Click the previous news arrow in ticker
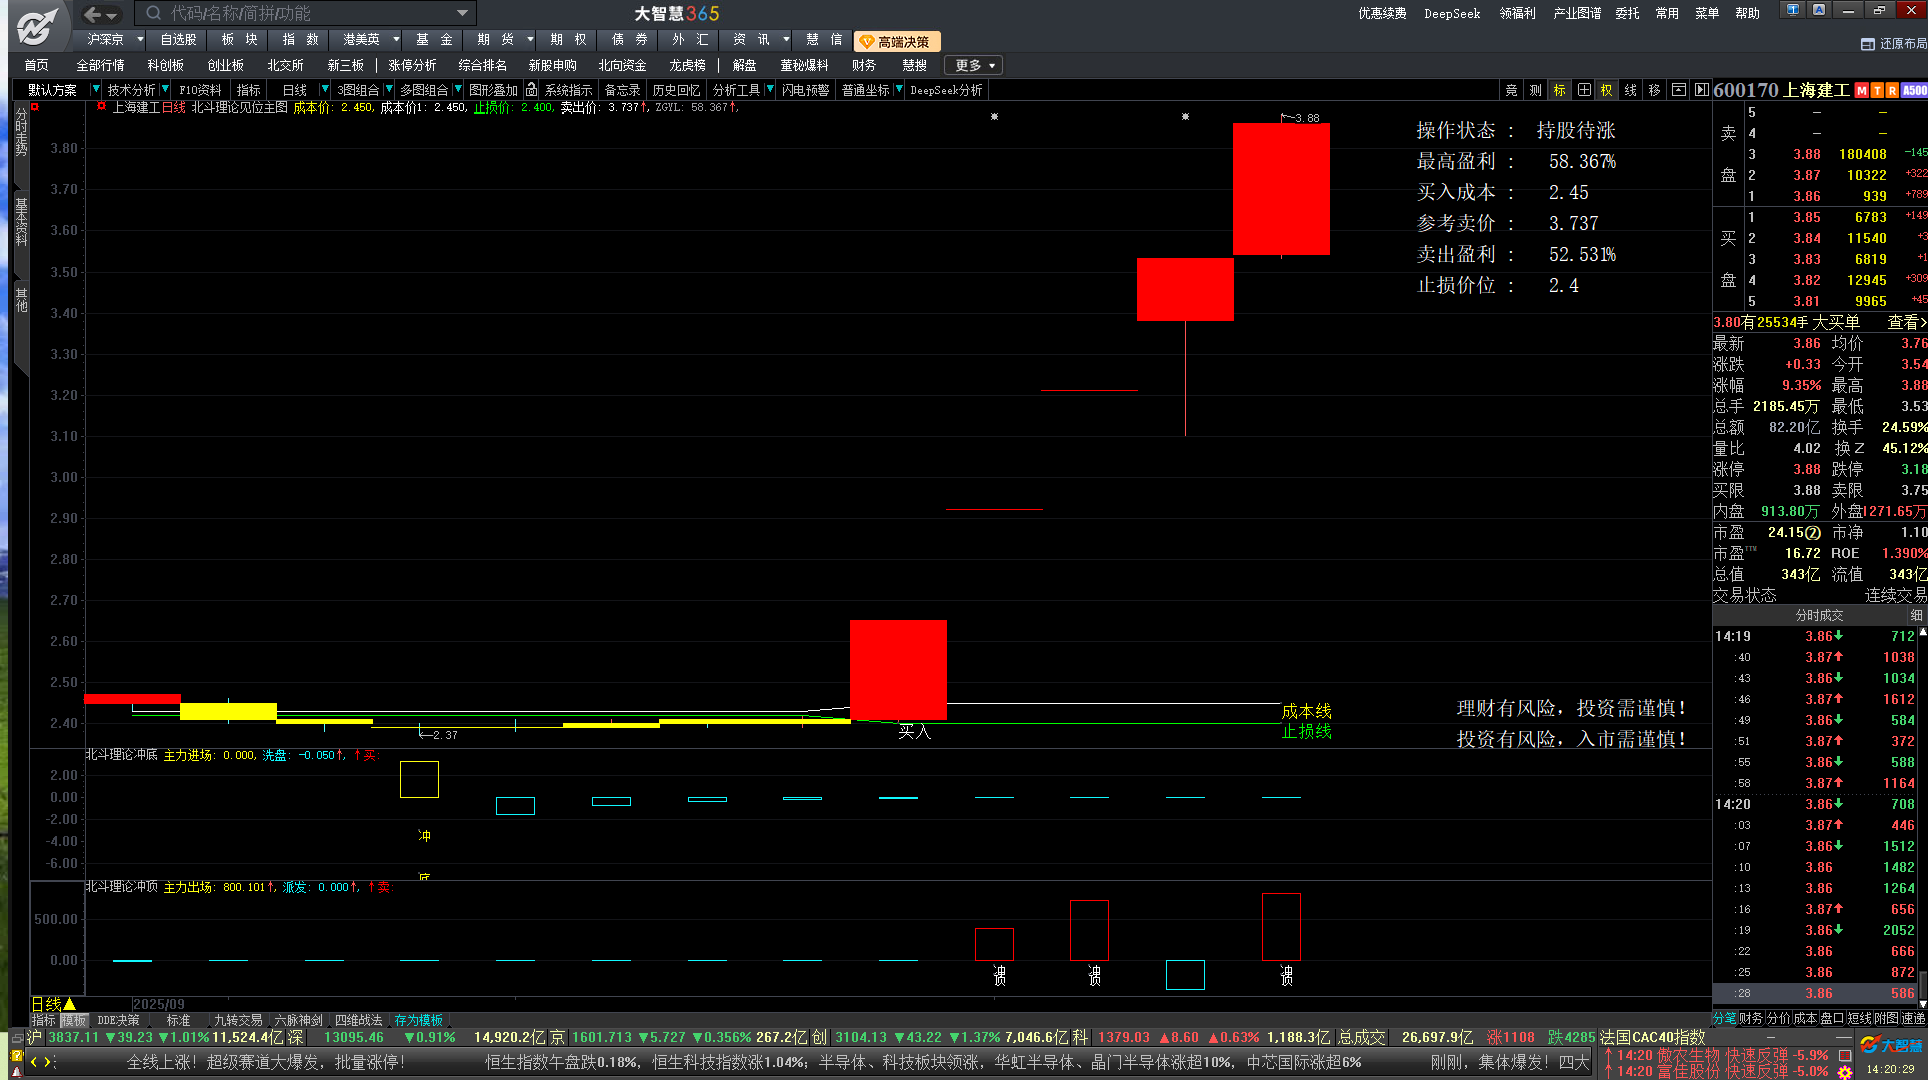 [34, 1062]
